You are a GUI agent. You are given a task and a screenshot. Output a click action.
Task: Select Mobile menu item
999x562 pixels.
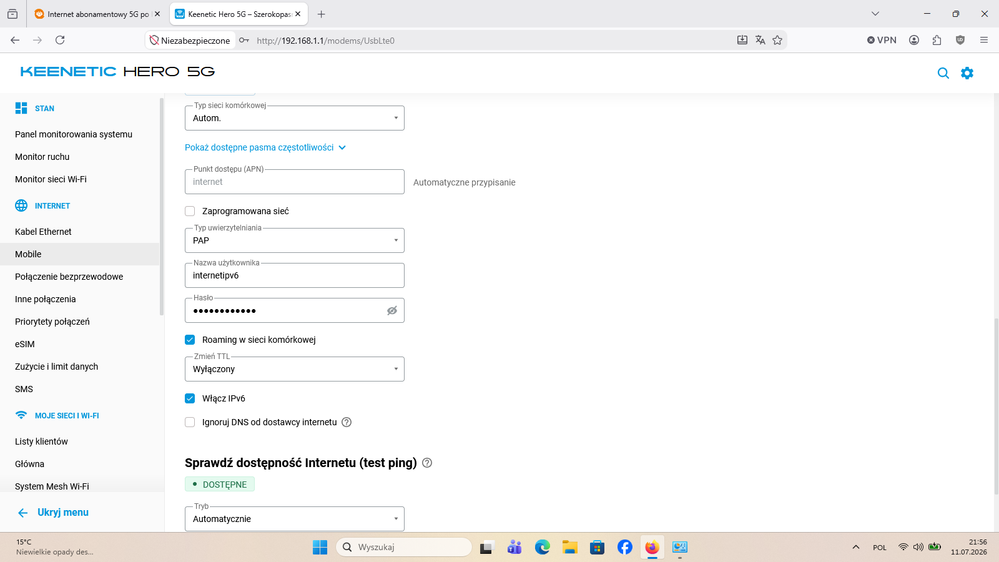80,254
